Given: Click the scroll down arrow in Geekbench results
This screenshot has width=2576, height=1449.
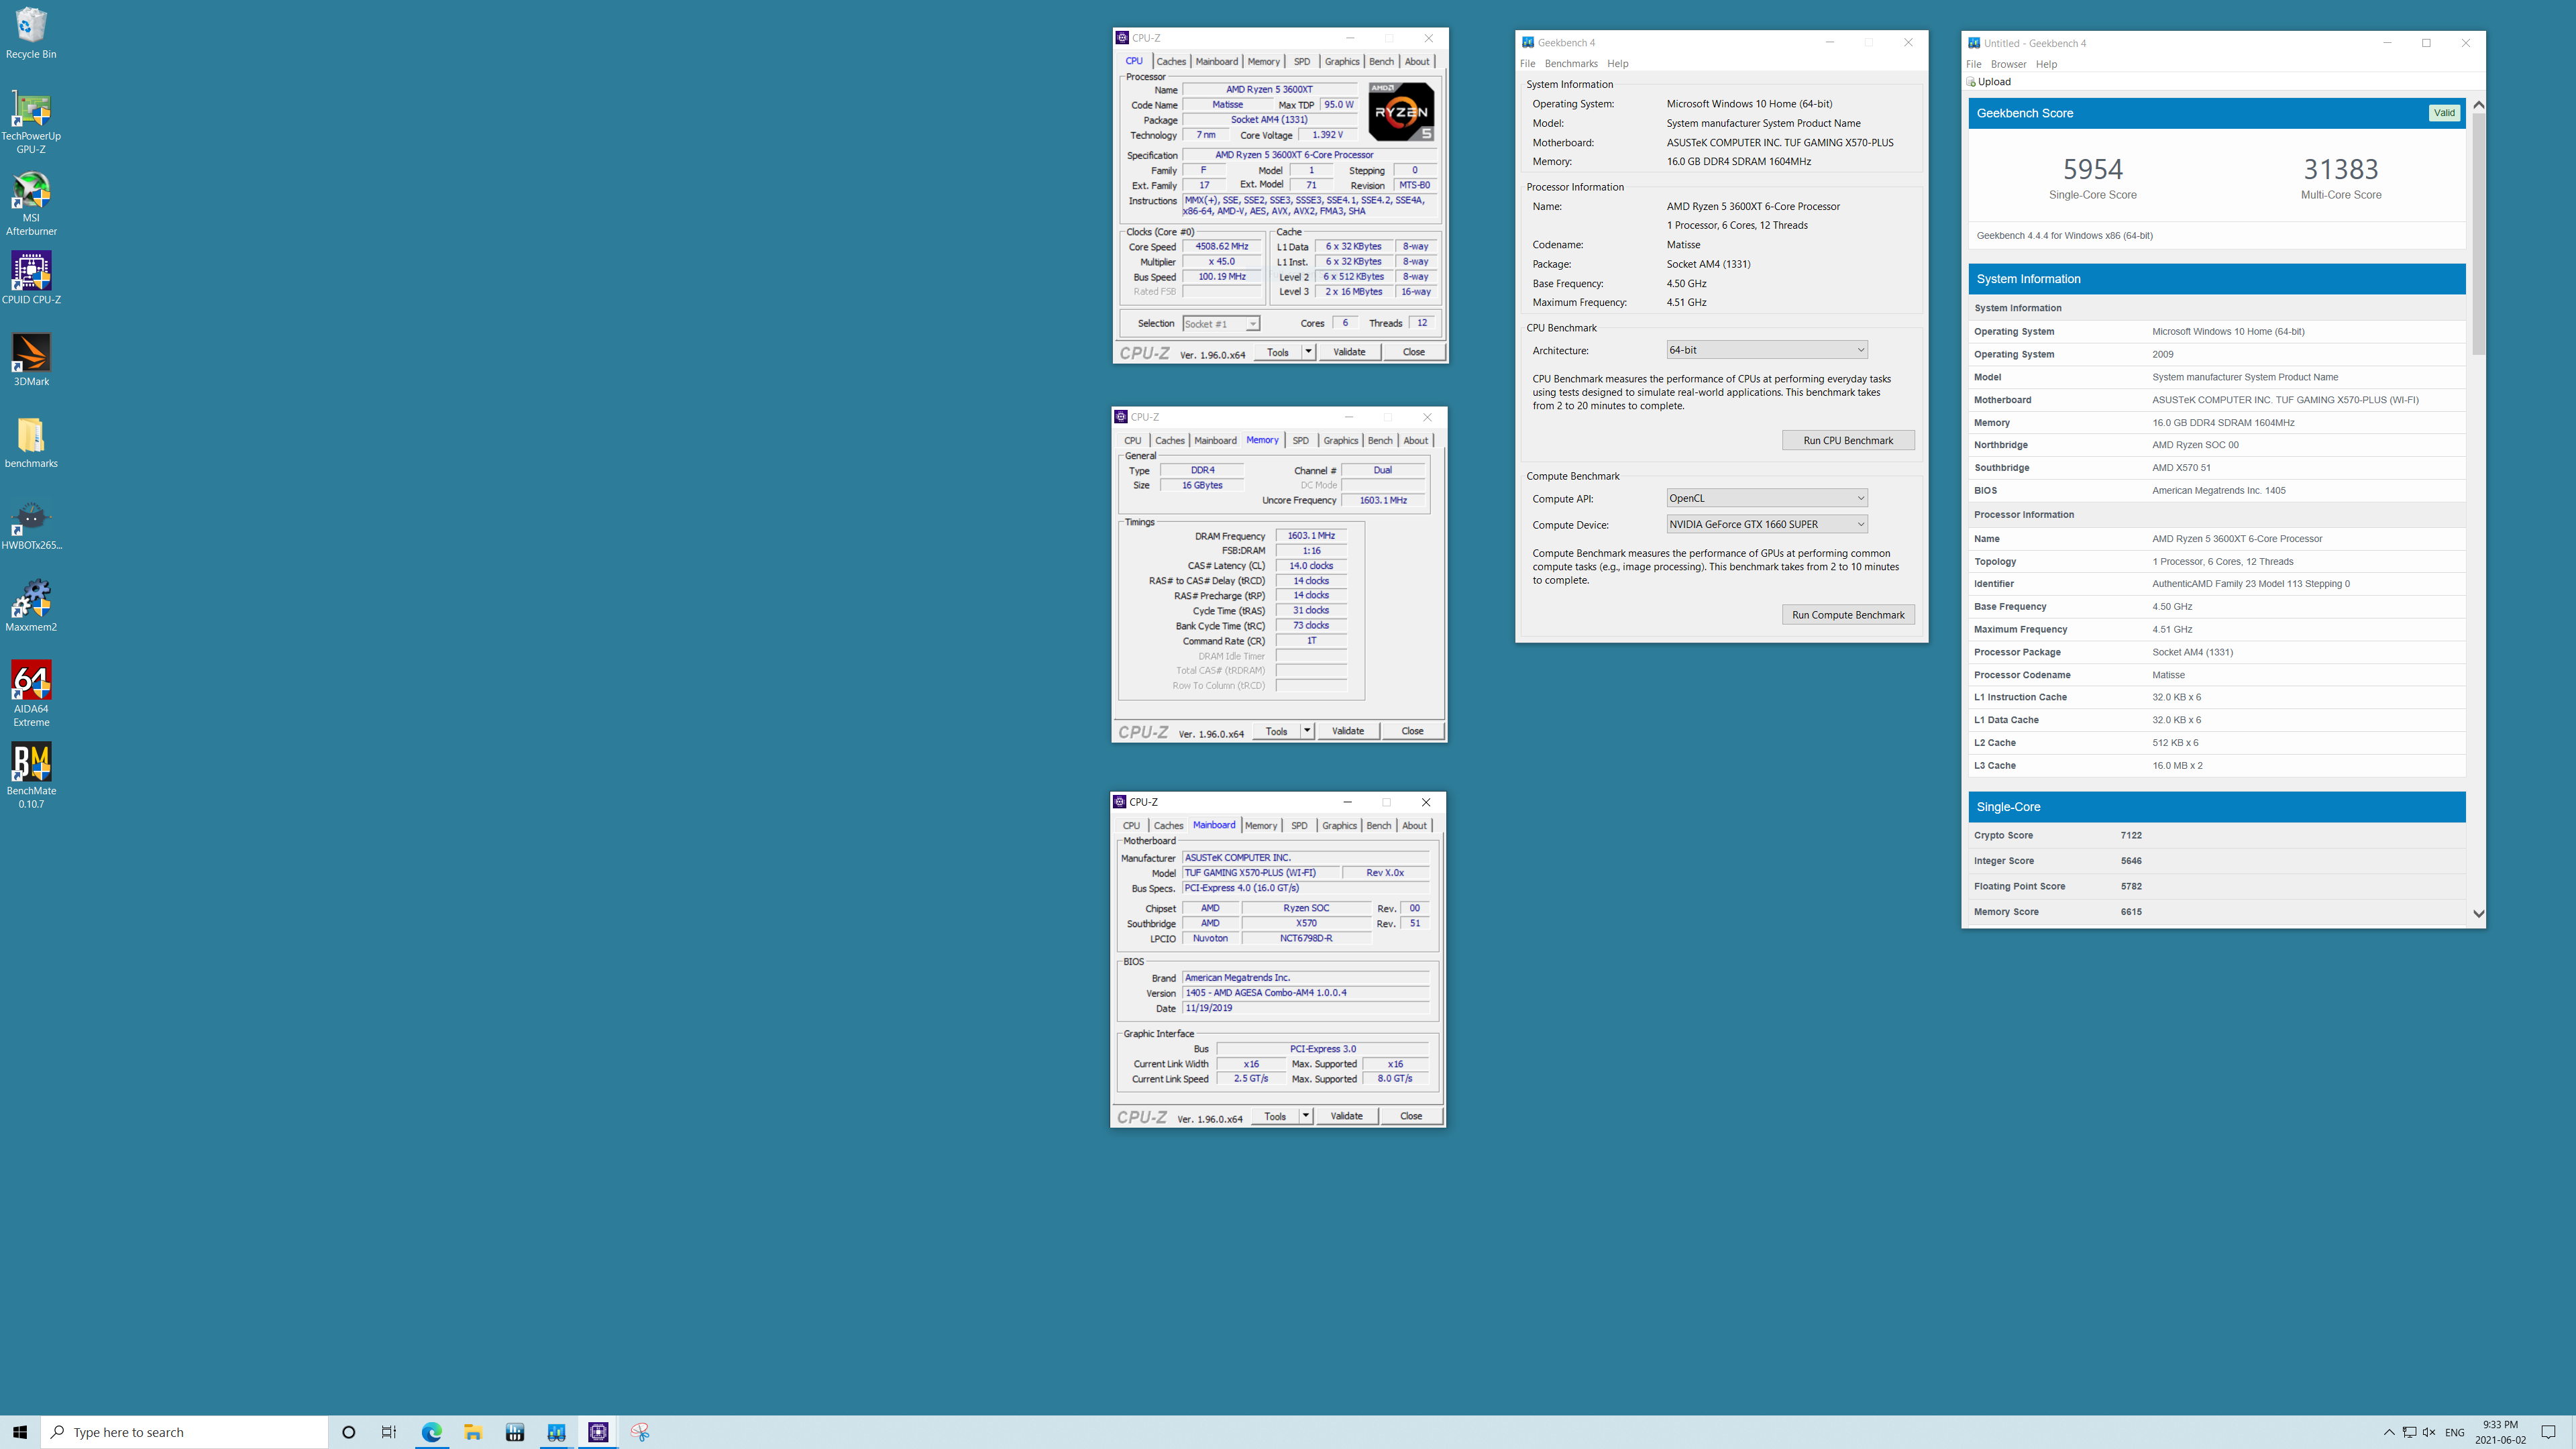Looking at the screenshot, I should tap(2478, 913).
